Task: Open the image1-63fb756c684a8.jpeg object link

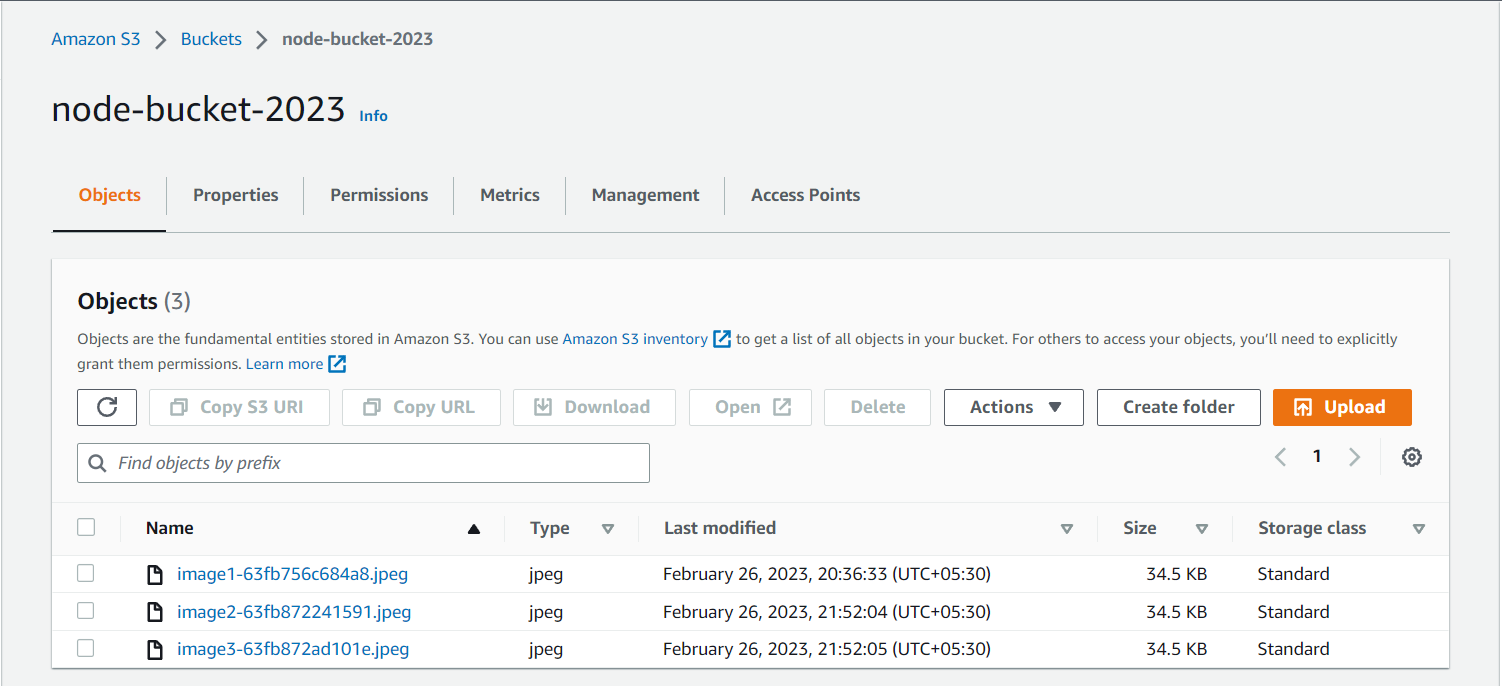Action: point(293,574)
